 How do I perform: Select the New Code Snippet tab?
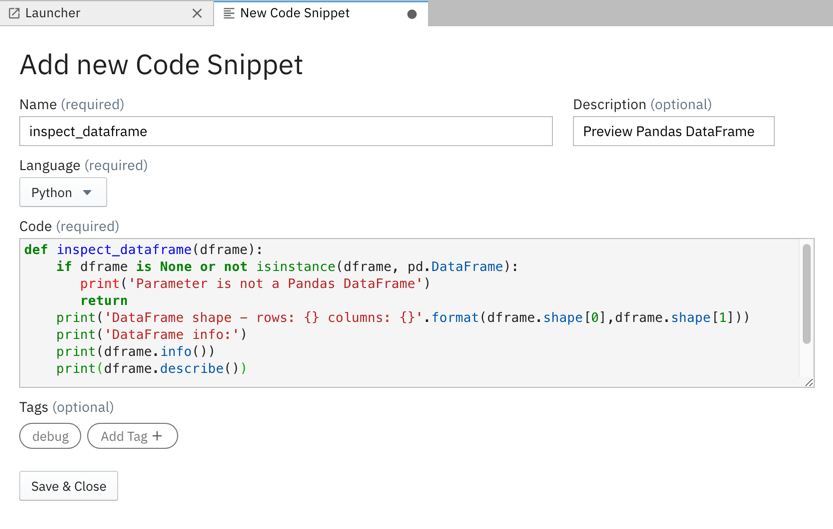pyautogui.click(x=321, y=13)
